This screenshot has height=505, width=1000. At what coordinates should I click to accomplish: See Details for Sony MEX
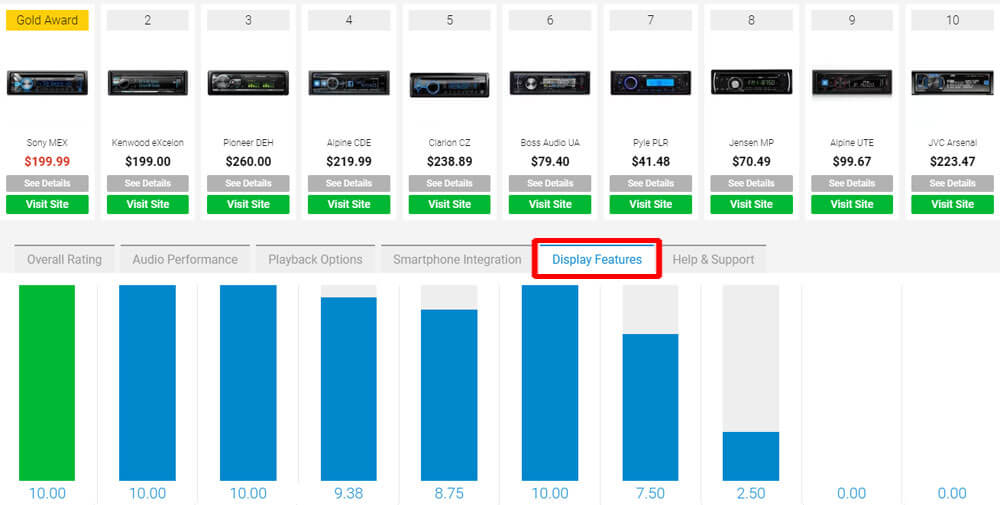click(x=47, y=183)
